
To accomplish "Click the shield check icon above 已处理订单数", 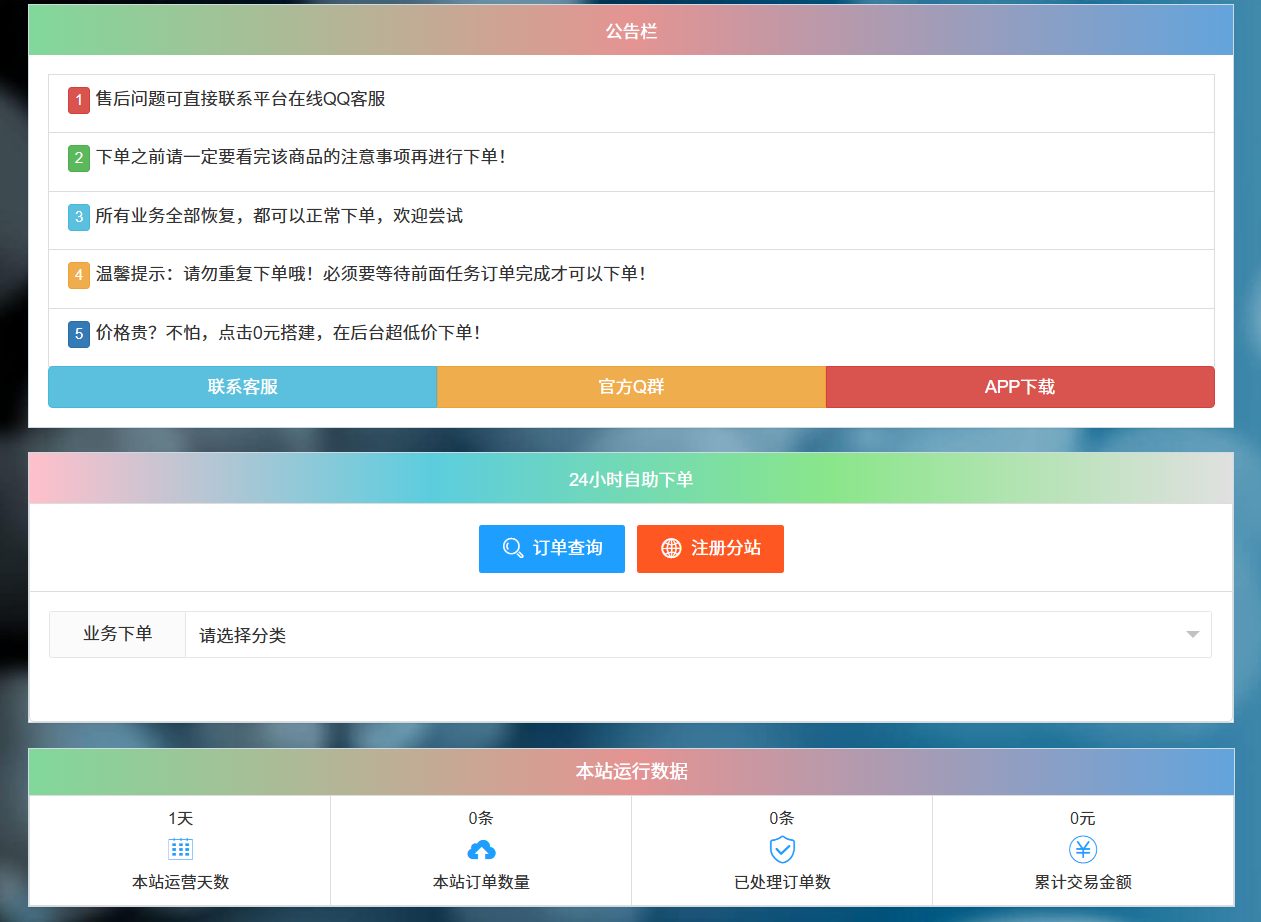I will (782, 850).
